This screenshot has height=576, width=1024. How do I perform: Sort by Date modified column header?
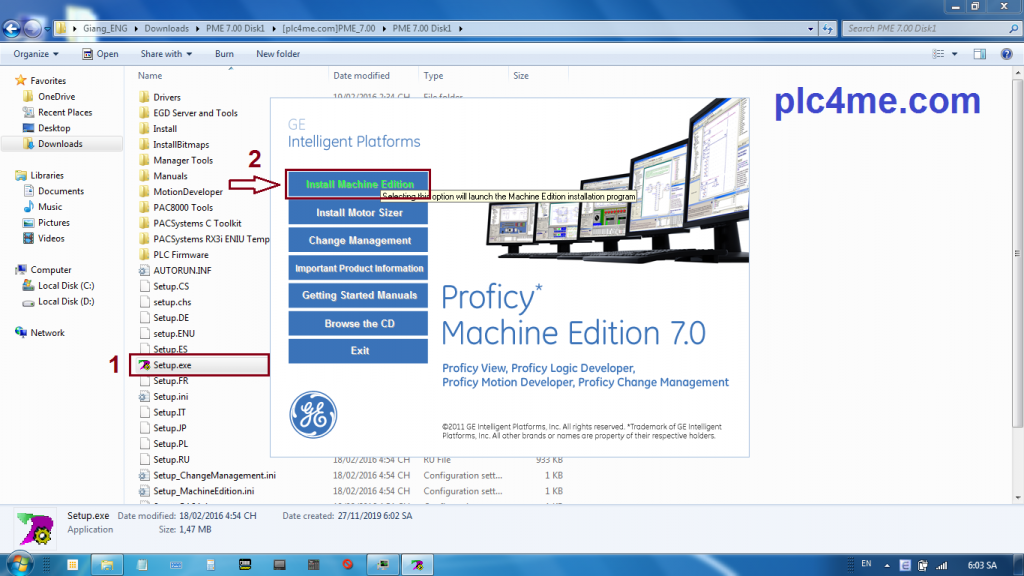pos(361,76)
